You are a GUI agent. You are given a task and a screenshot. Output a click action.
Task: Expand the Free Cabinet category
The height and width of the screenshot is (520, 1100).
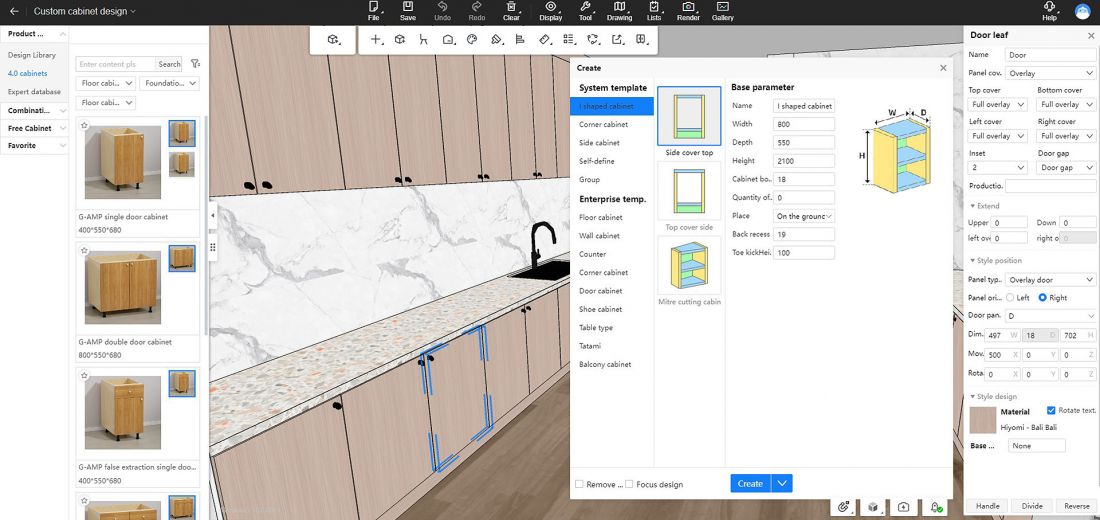click(x=34, y=128)
